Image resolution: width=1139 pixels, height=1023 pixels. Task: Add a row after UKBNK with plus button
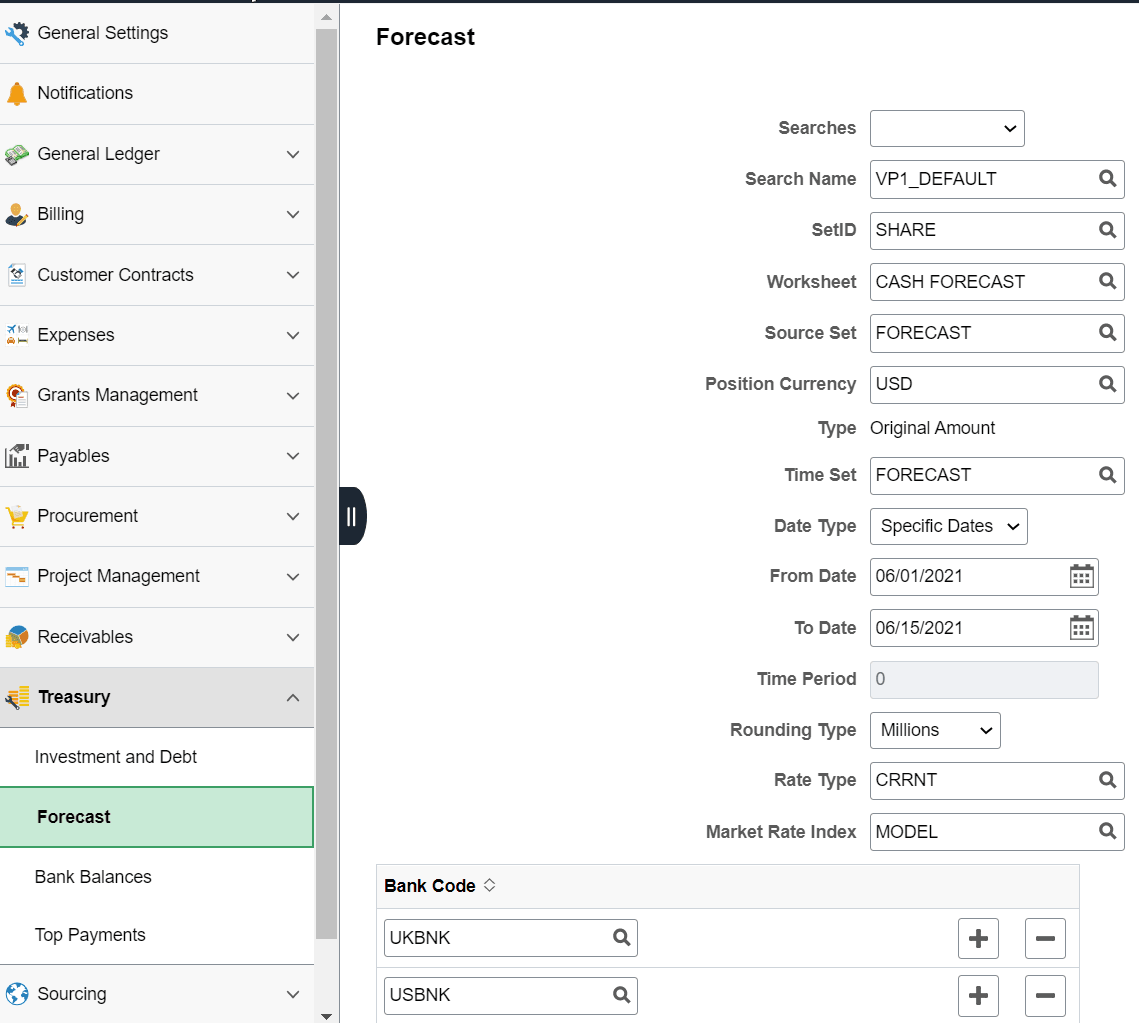[978, 938]
